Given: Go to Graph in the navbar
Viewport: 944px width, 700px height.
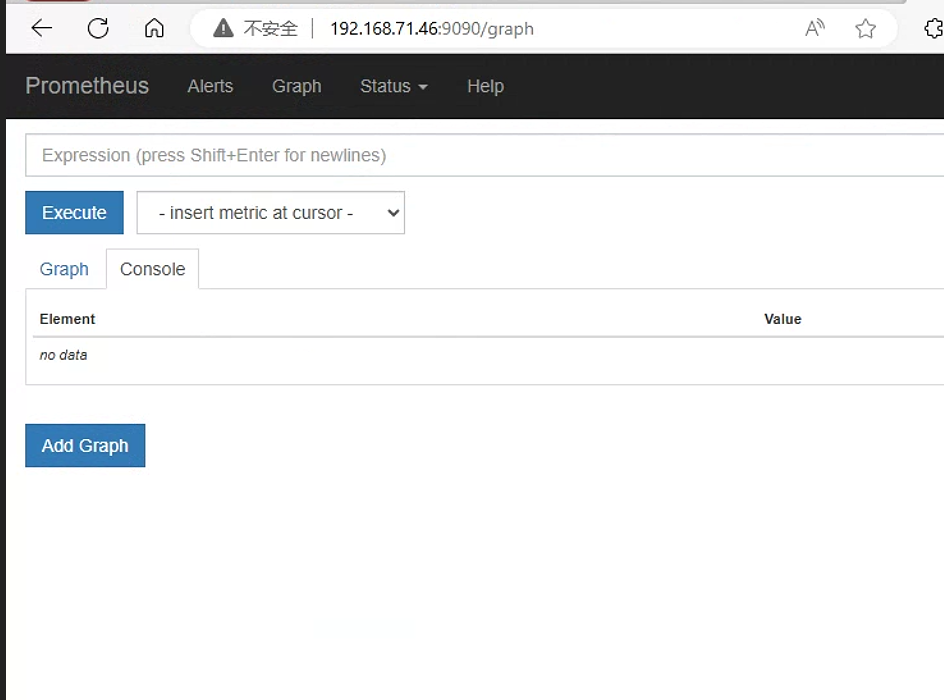Looking at the screenshot, I should pyautogui.click(x=296, y=86).
